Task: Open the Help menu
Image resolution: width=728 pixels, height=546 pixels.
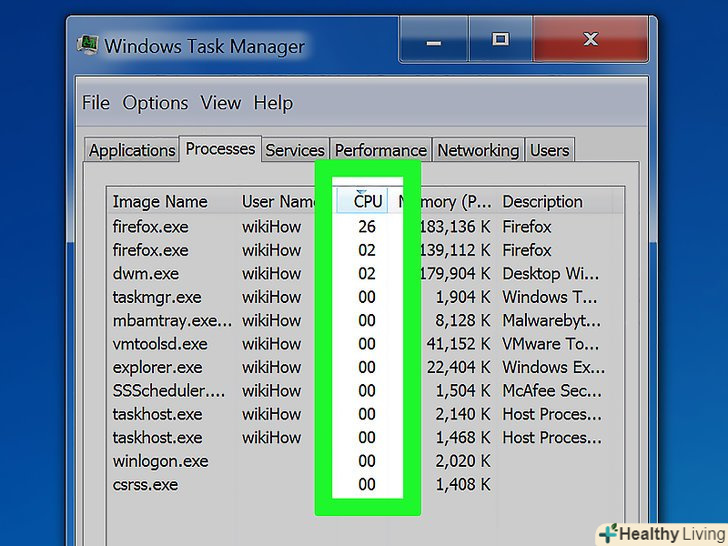Action: click(x=273, y=103)
